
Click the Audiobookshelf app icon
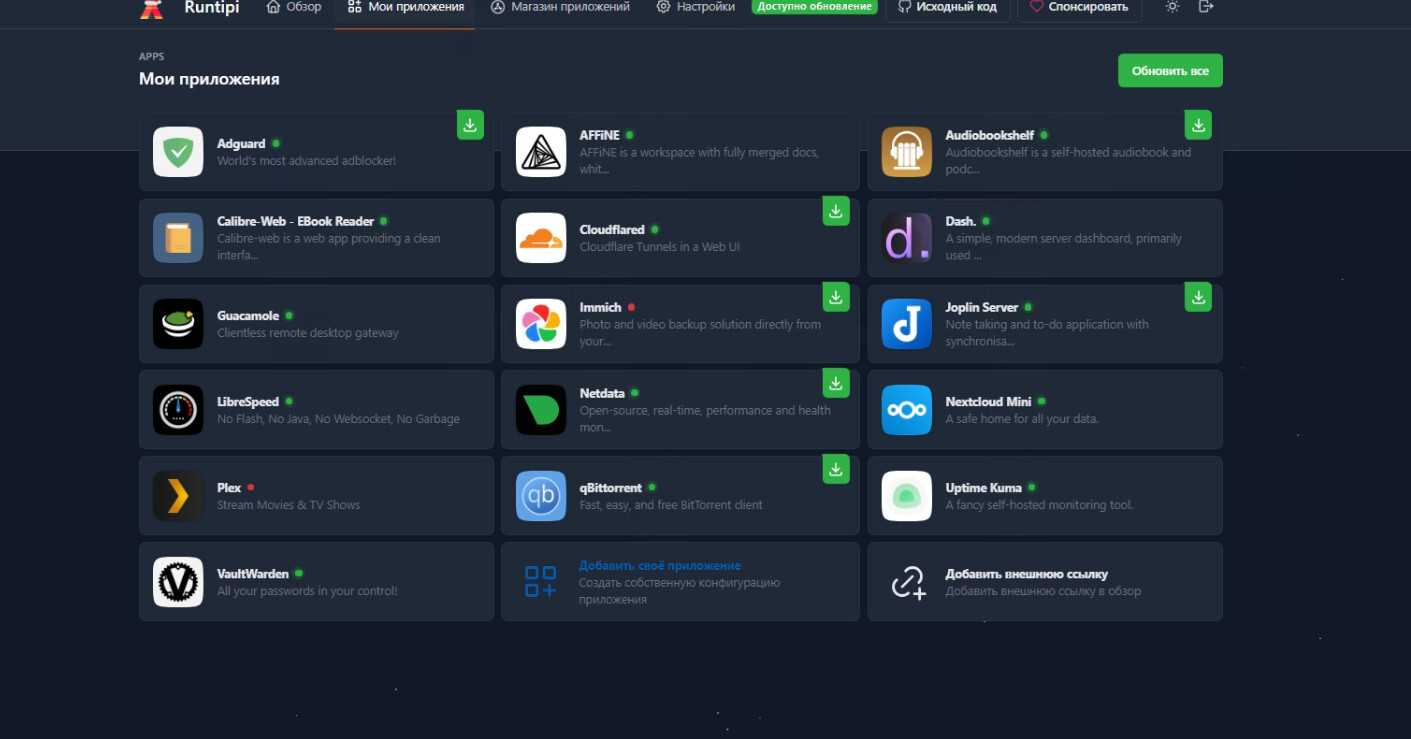pos(906,152)
